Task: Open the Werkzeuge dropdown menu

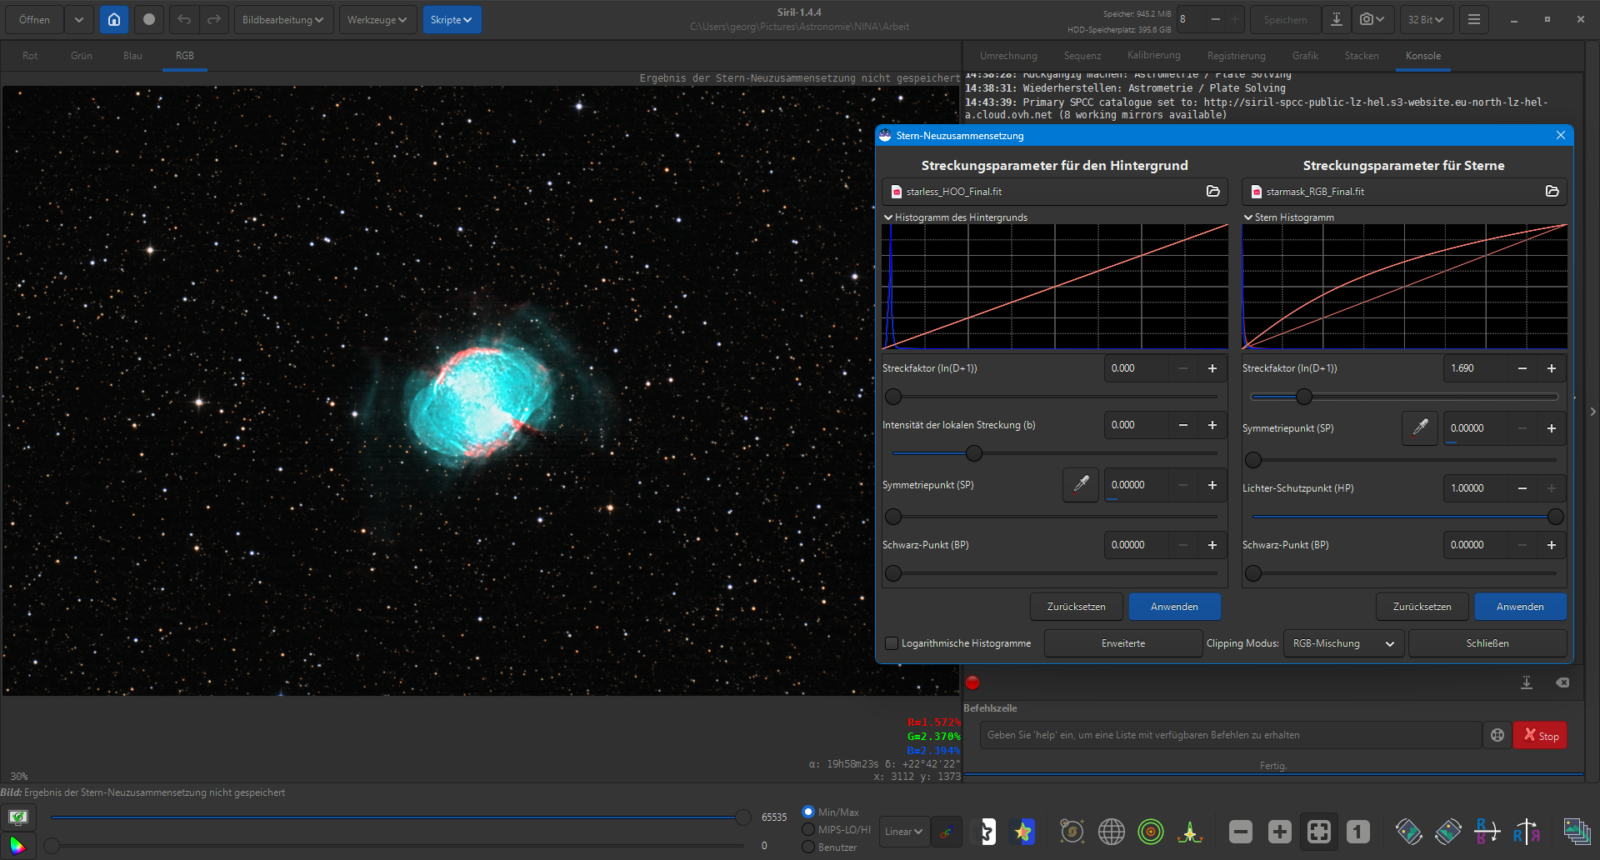Action: pyautogui.click(x=377, y=19)
